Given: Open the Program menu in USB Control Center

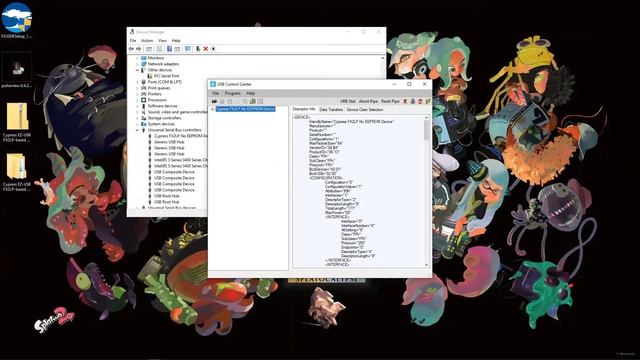Looking at the screenshot, I should point(232,93).
